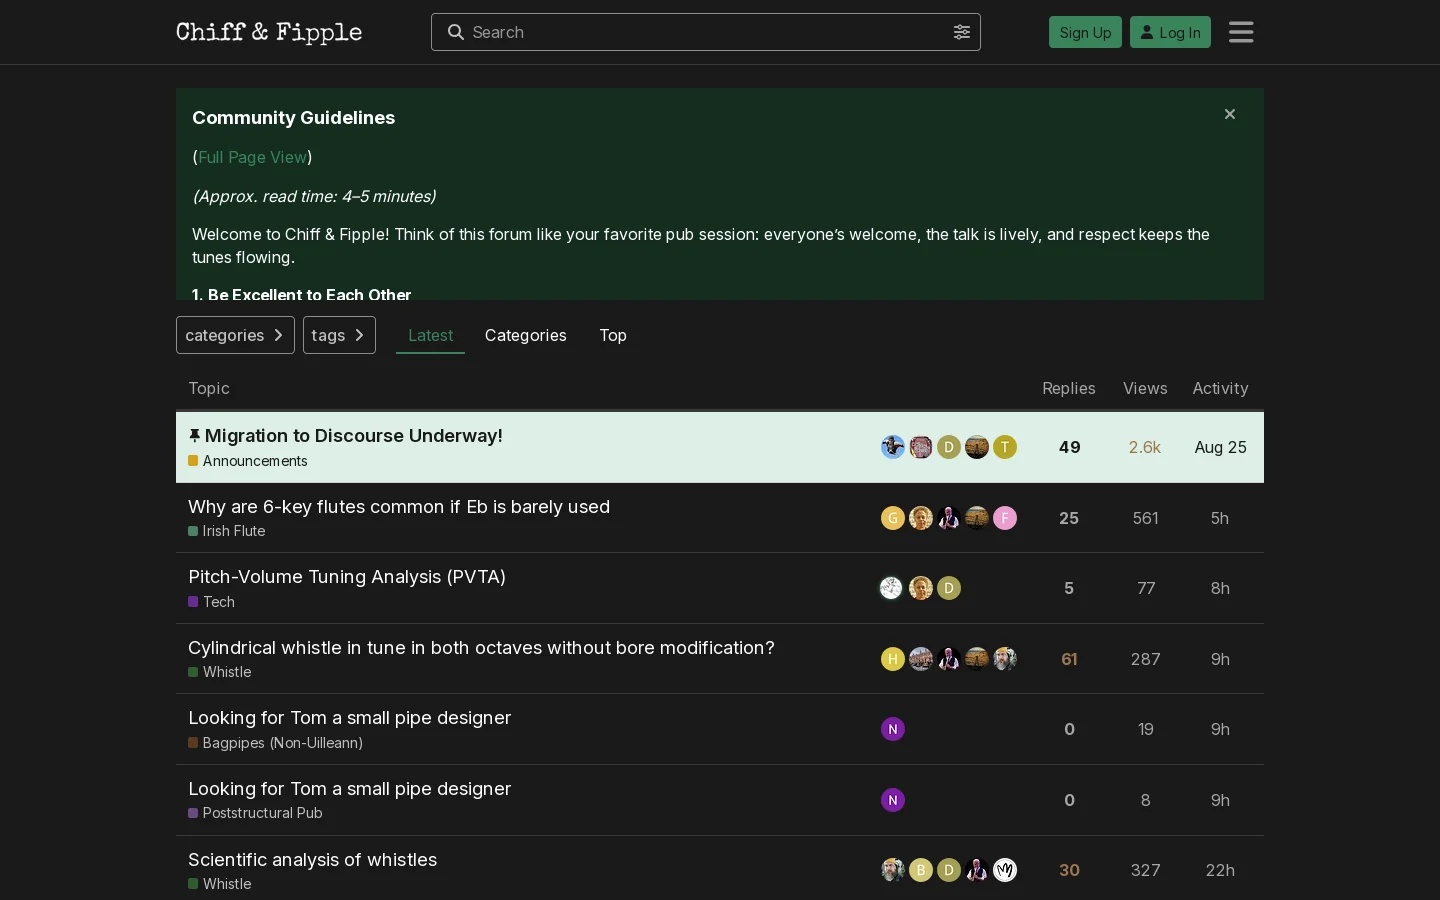The height and width of the screenshot is (900, 1440).
Task: Click the Log In button
Action: pos(1170,32)
